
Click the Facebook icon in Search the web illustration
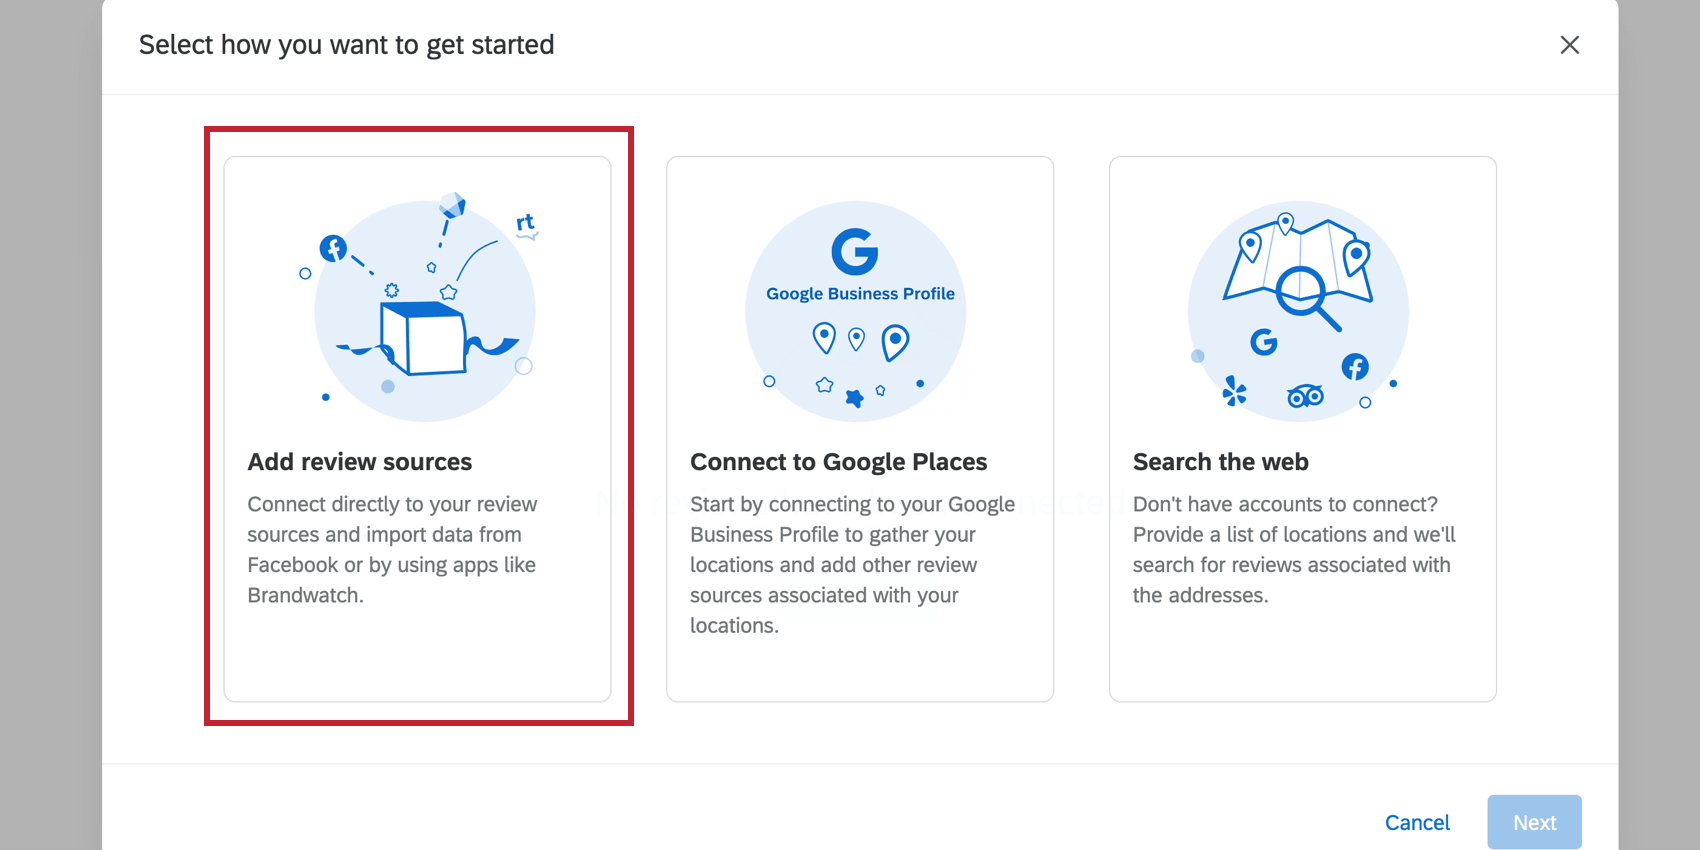pyautogui.click(x=1356, y=367)
